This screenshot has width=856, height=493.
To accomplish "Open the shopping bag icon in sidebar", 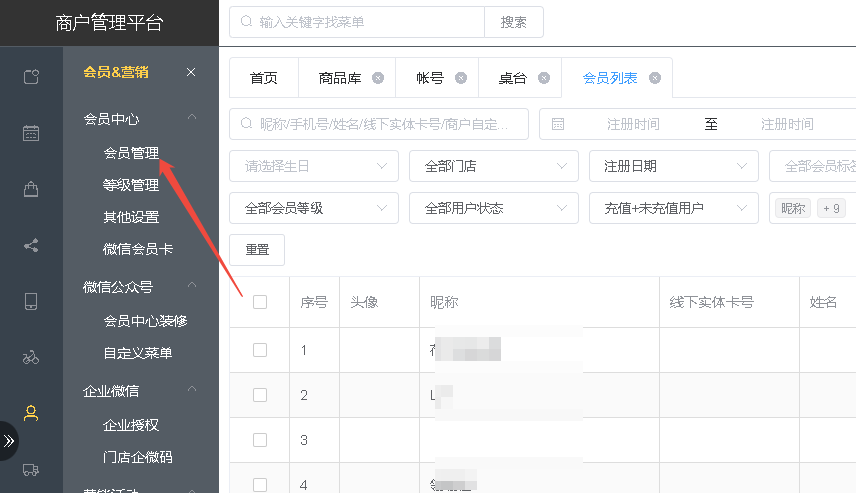I will point(31,189).
